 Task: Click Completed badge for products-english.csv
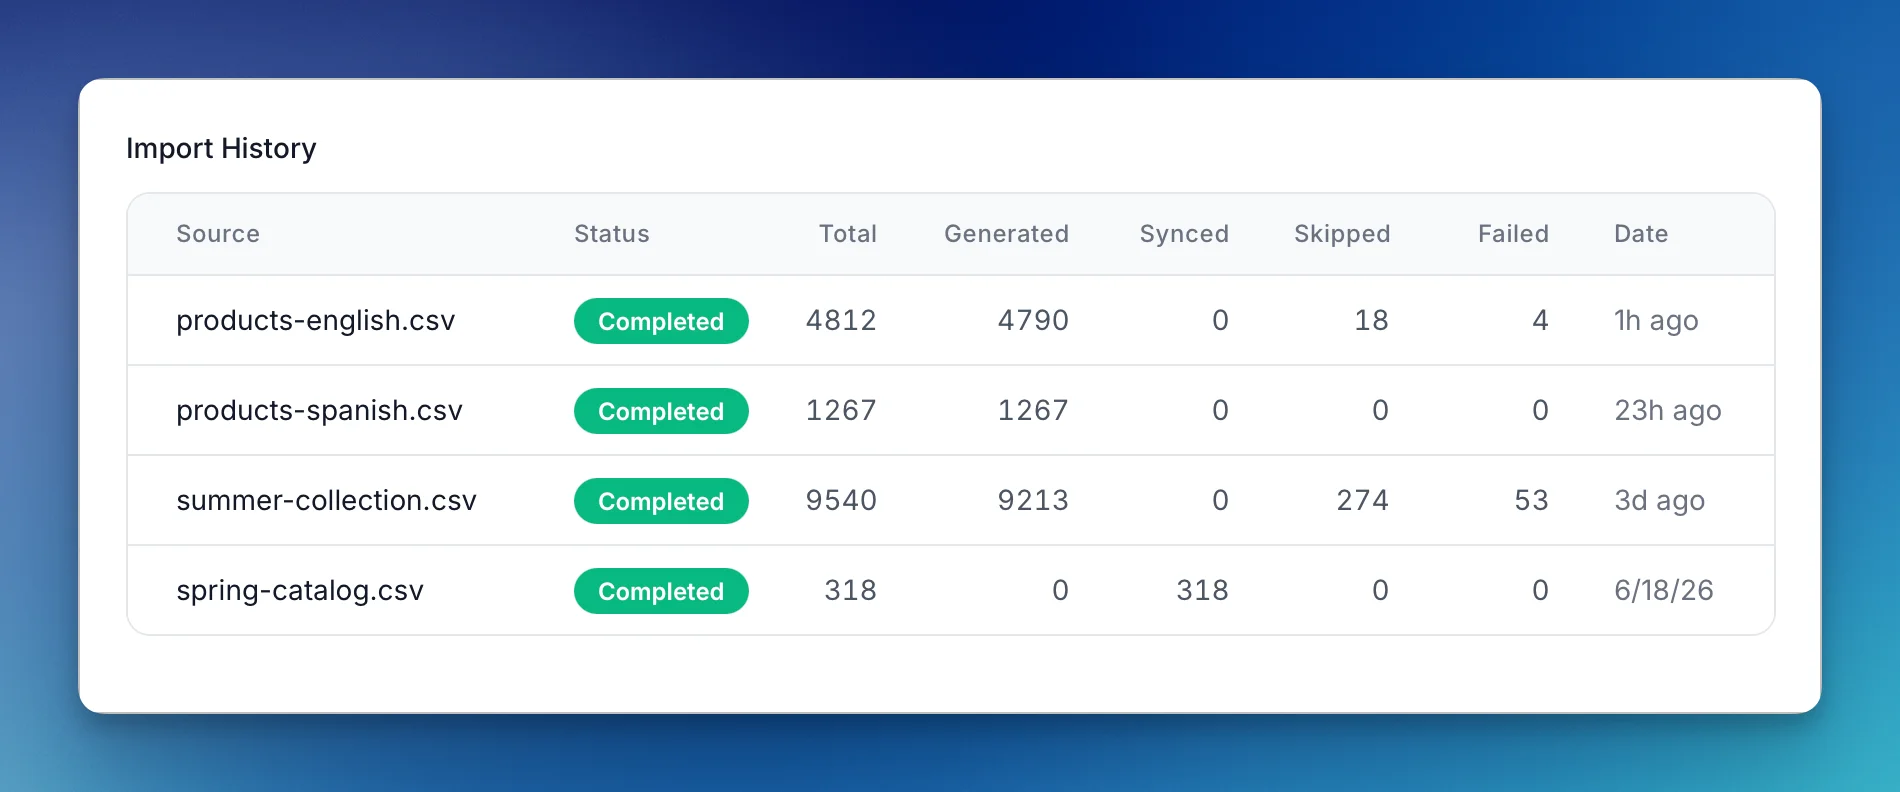pos(661,321)
